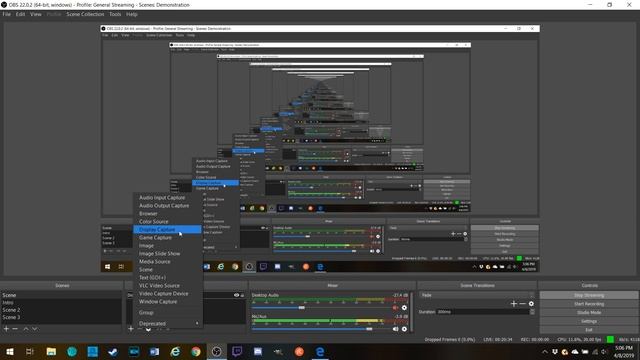Click Stop Streaming button

point(589,295)
